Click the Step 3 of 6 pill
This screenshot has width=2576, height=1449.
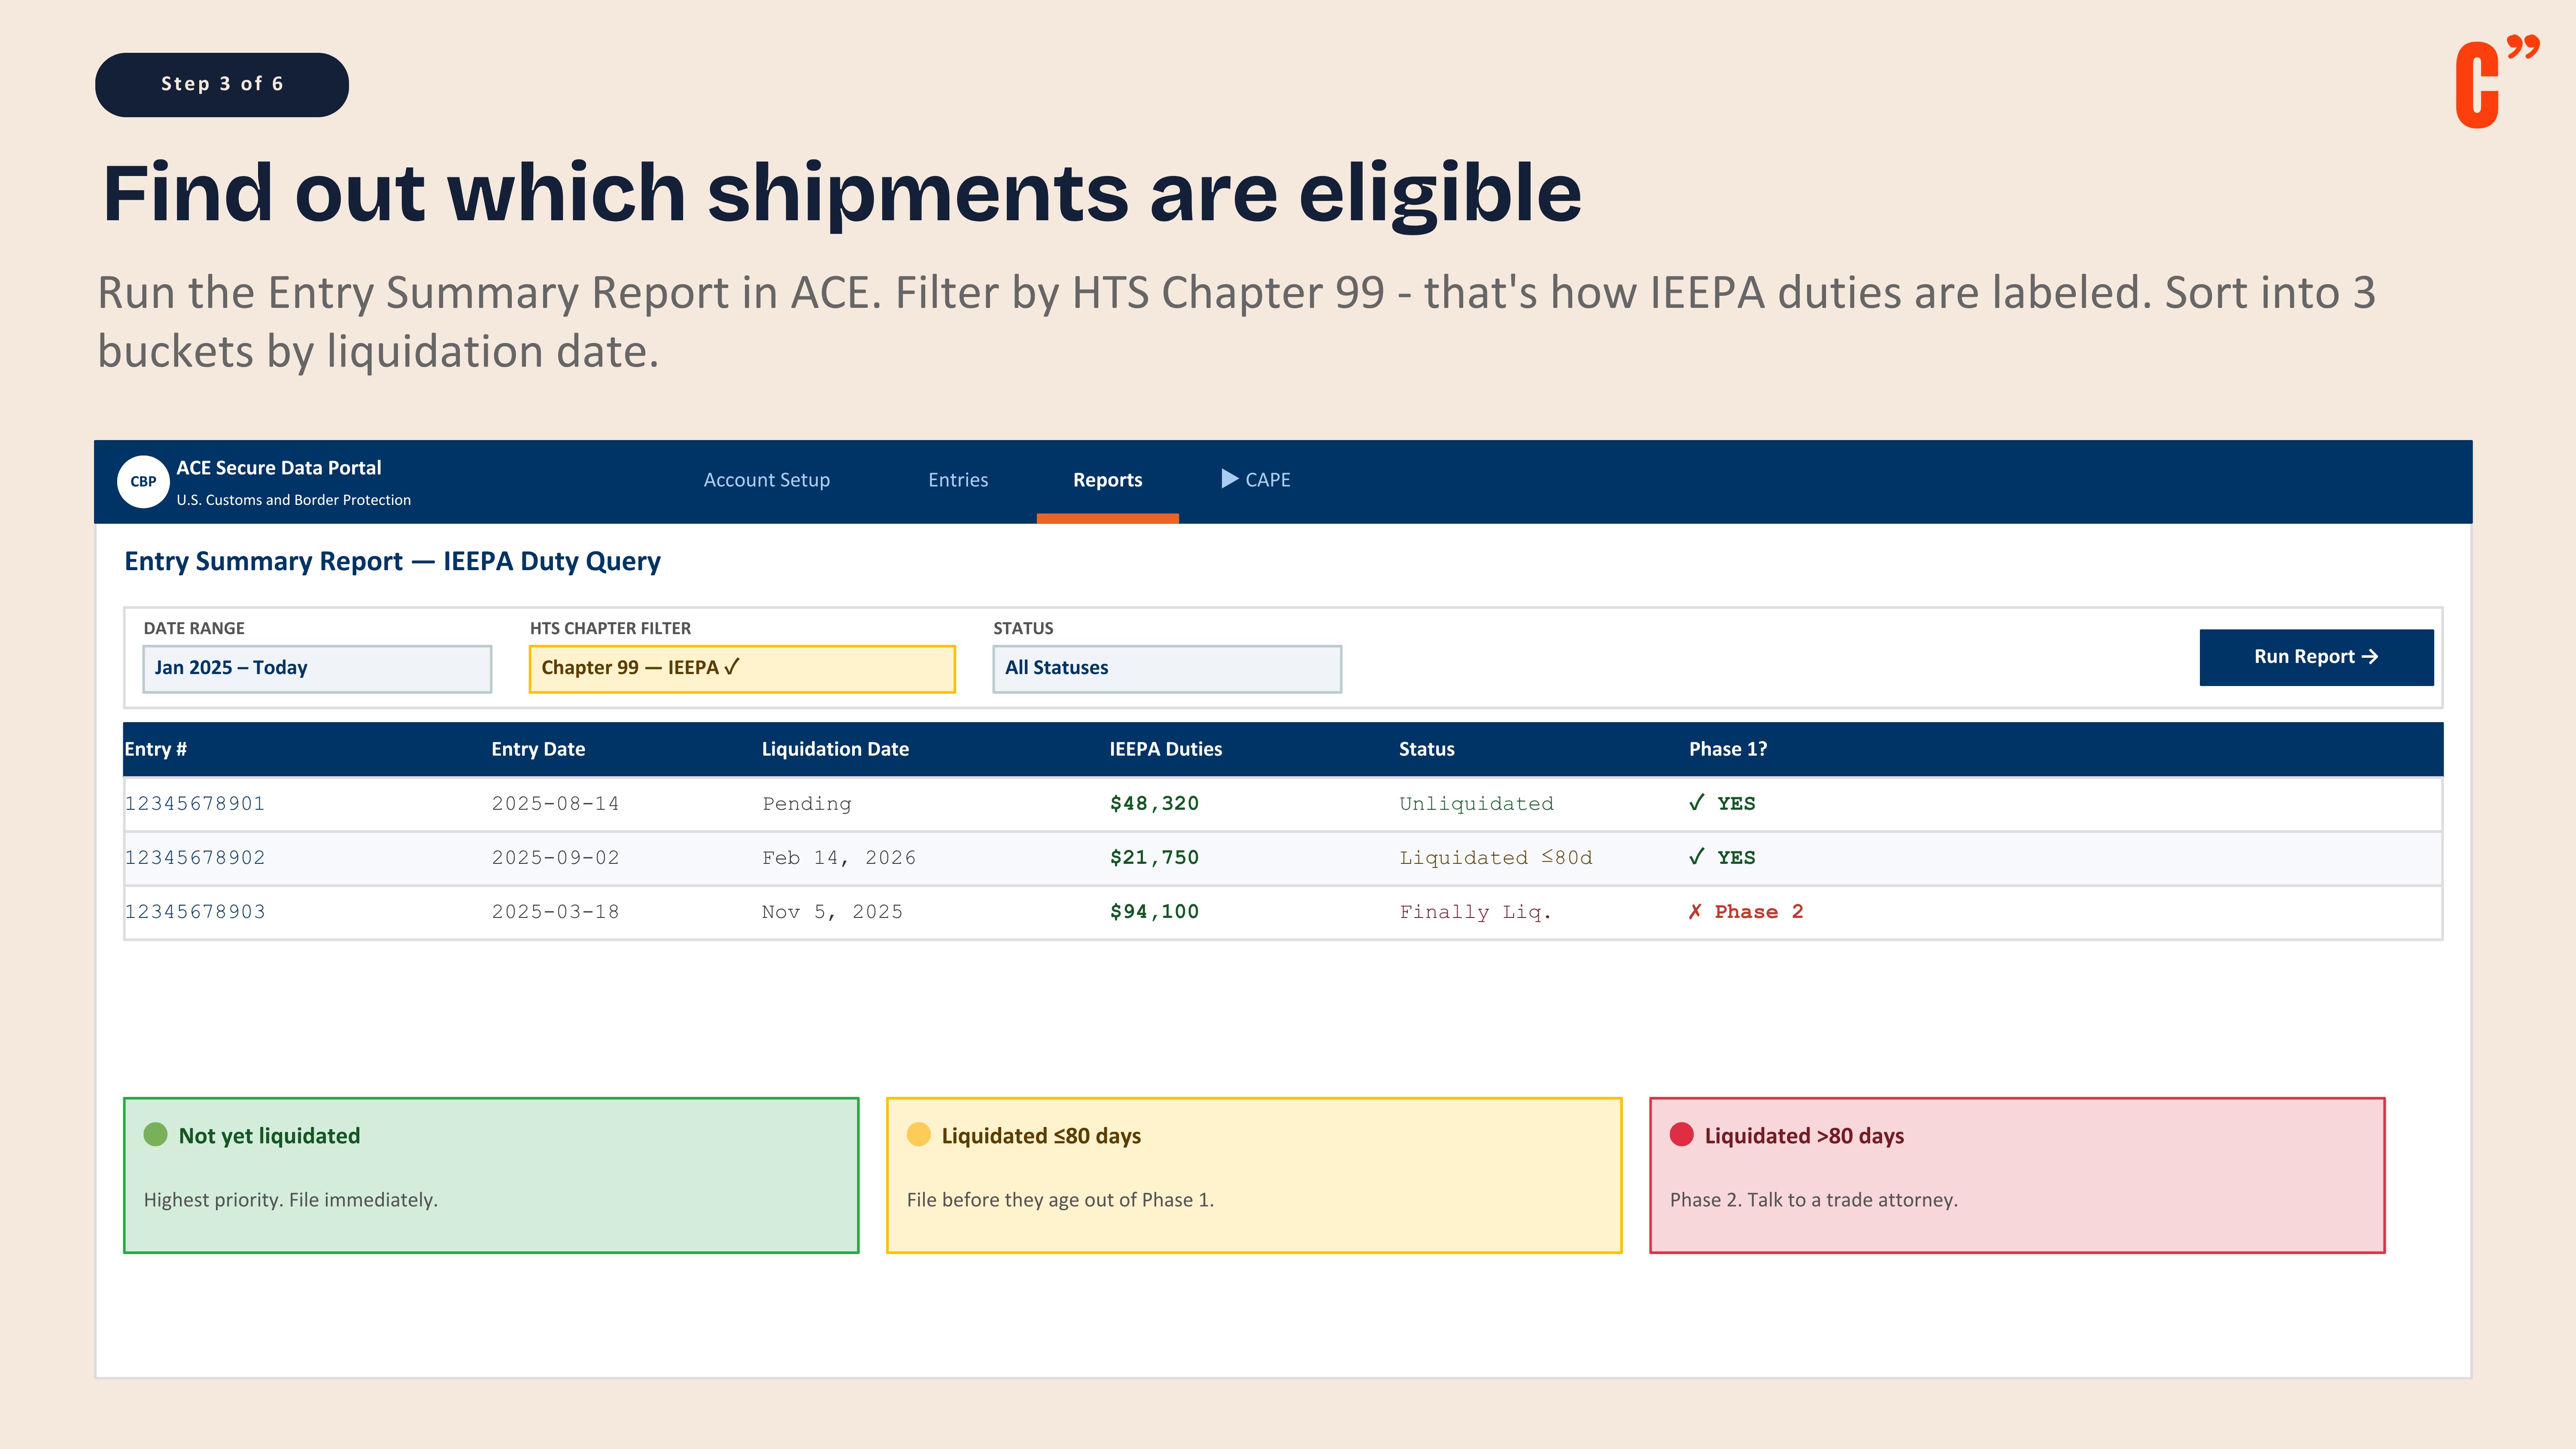(x=222, y=84)
